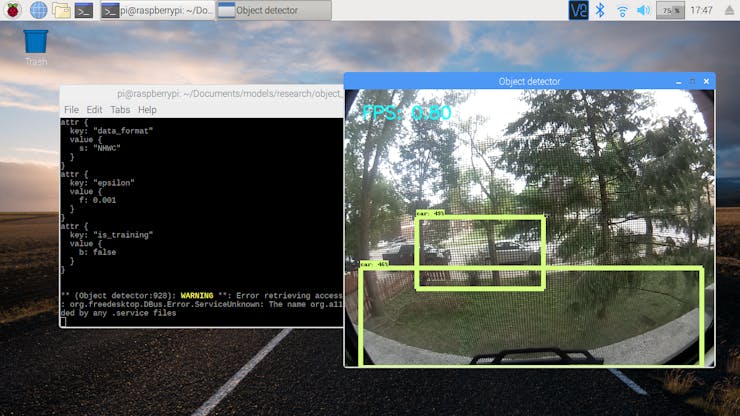
Task: Launch the web browser globe icon
Action: pos(38,10)
